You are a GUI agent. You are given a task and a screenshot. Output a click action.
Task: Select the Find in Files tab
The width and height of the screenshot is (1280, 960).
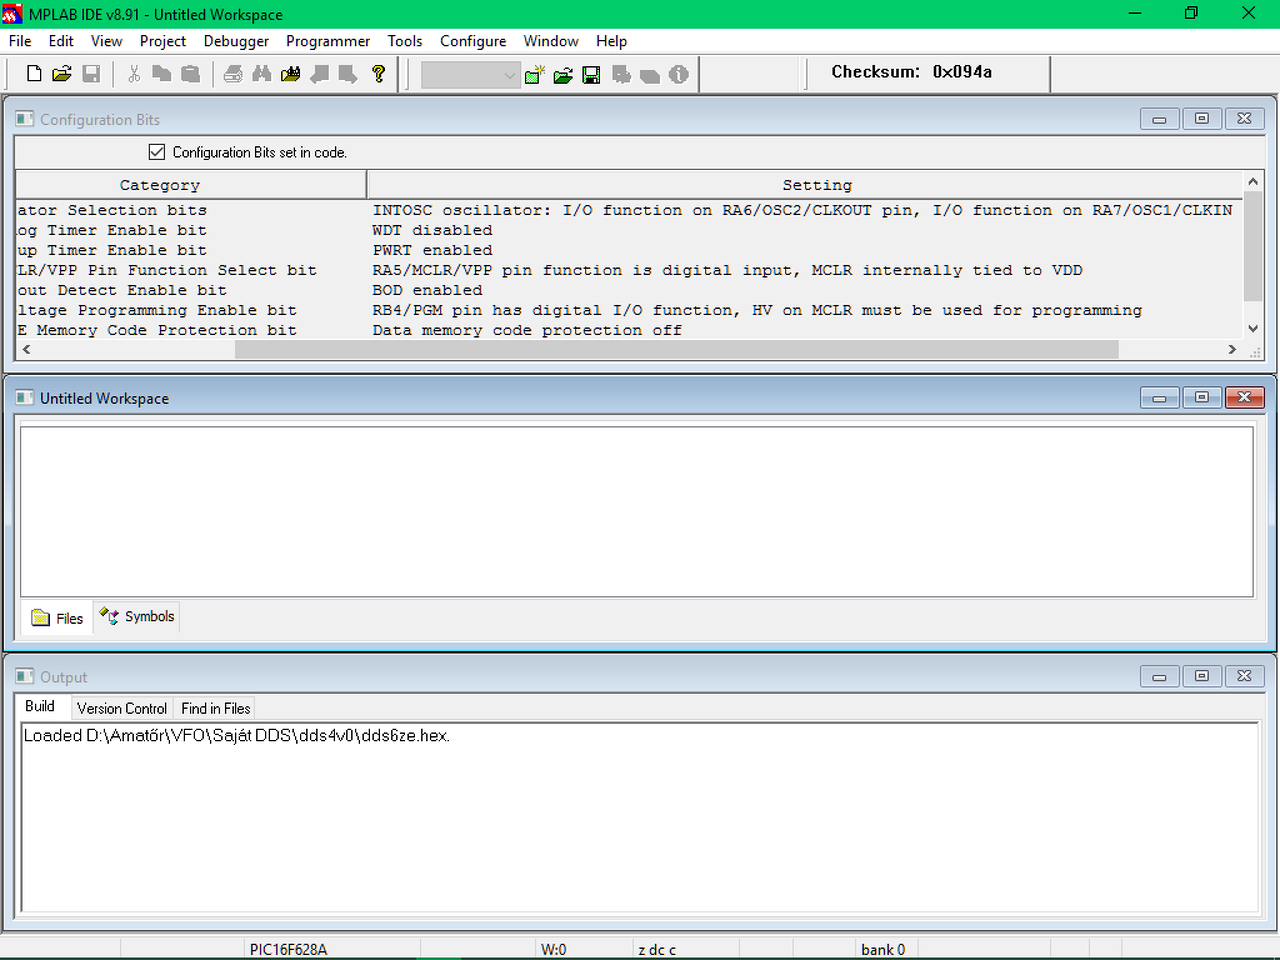216,708
